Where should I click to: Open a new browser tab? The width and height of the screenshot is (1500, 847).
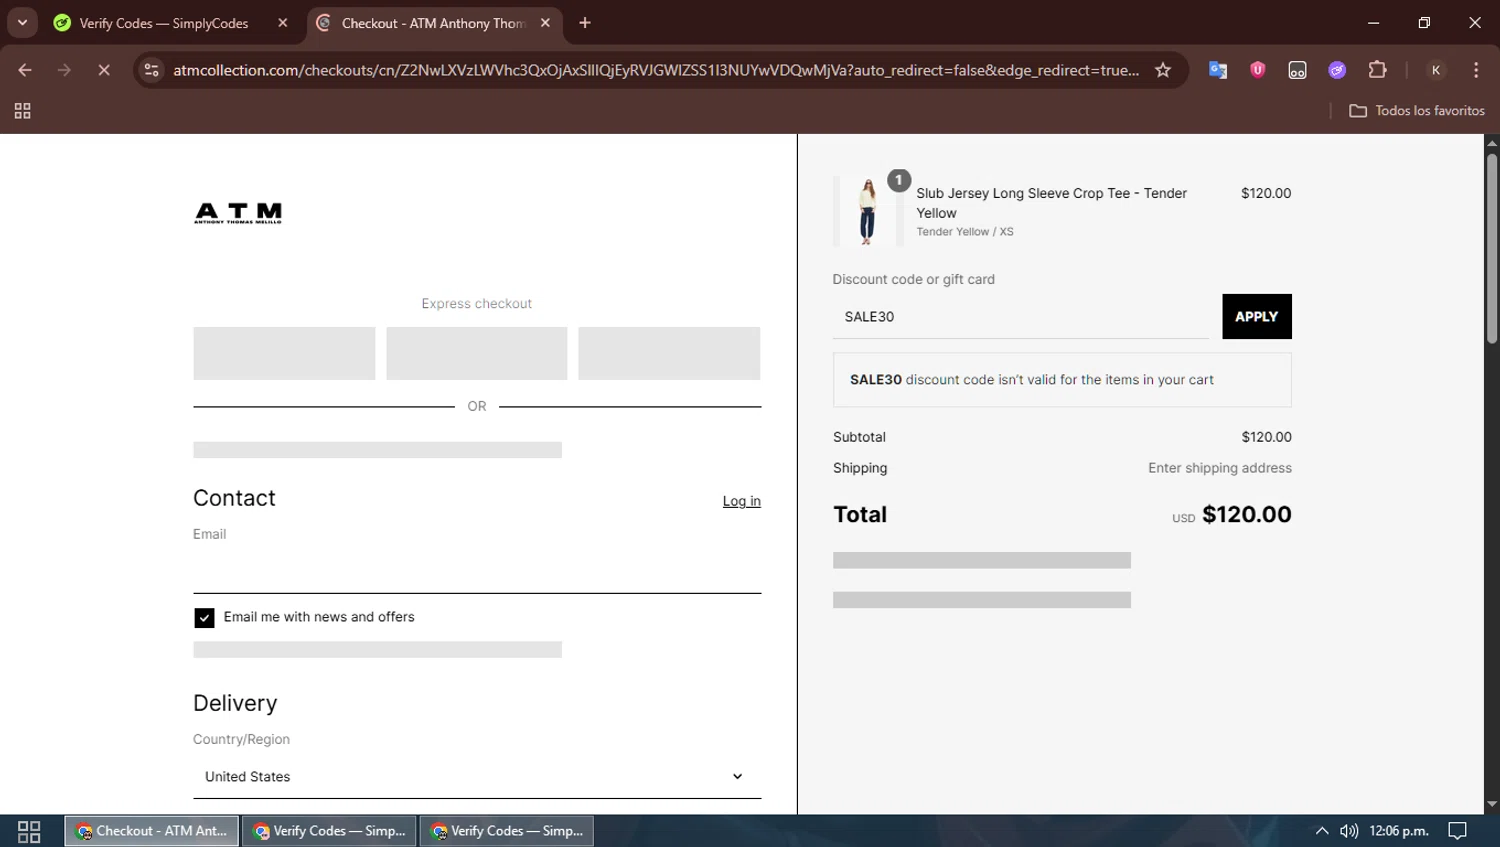[x=585, y=23]
